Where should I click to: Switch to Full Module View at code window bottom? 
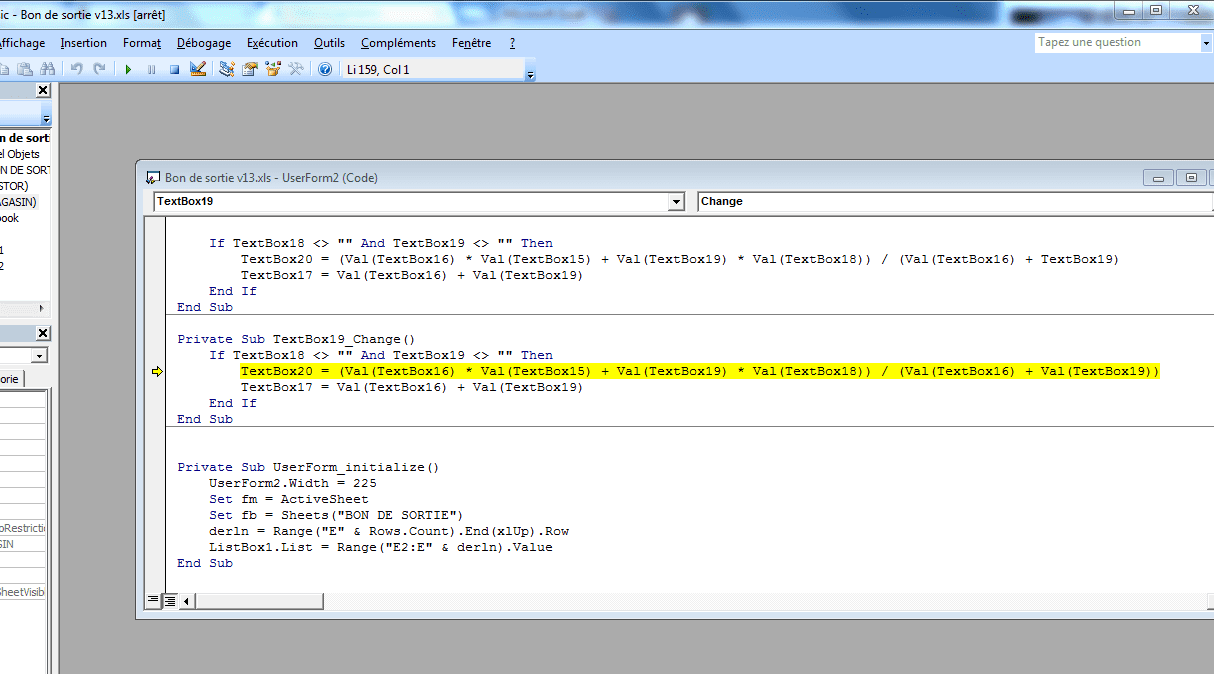coord(170,600)
